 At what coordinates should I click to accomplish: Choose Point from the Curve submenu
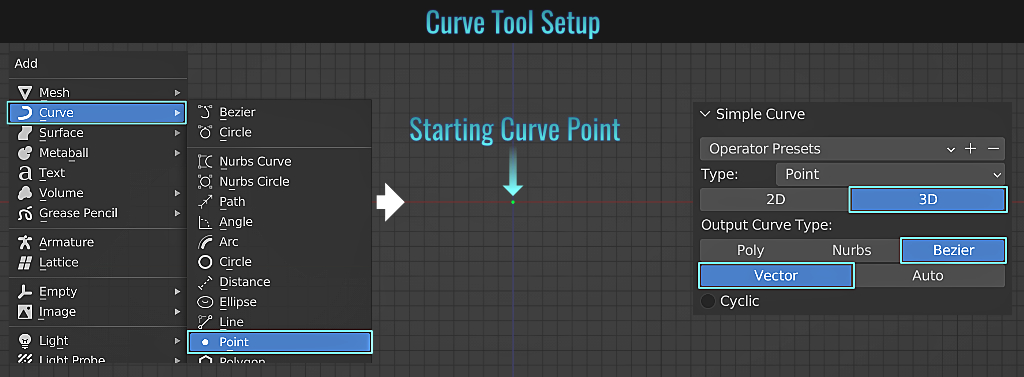point(280,342)
